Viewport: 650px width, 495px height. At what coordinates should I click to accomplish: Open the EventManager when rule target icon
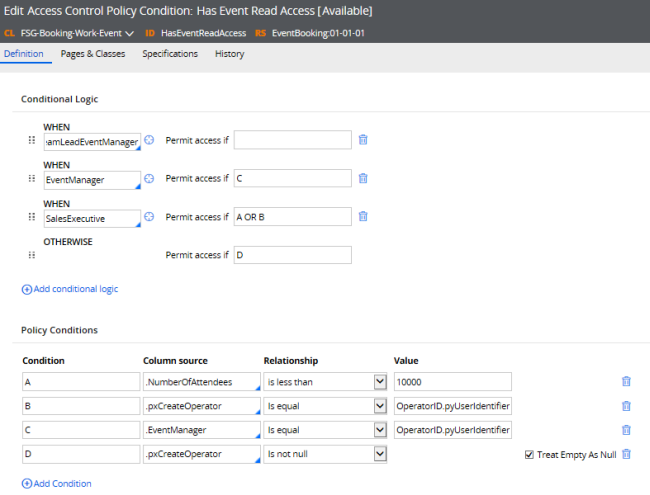pos(149,179)
